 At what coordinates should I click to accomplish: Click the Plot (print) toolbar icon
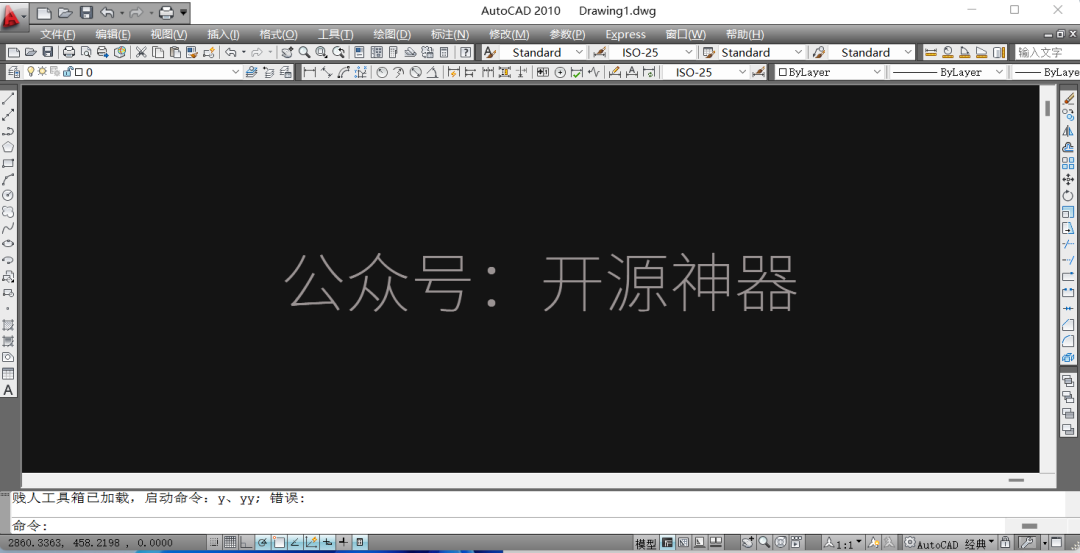click(69, 52)
